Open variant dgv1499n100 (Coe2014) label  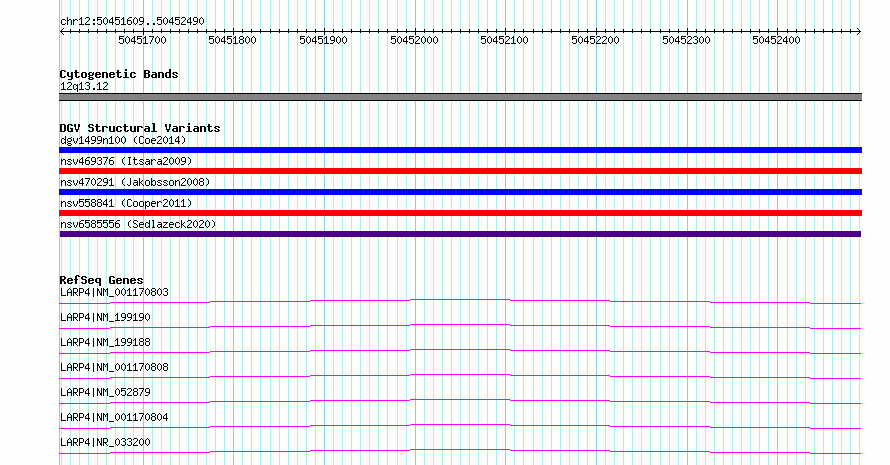pos(123,140)
